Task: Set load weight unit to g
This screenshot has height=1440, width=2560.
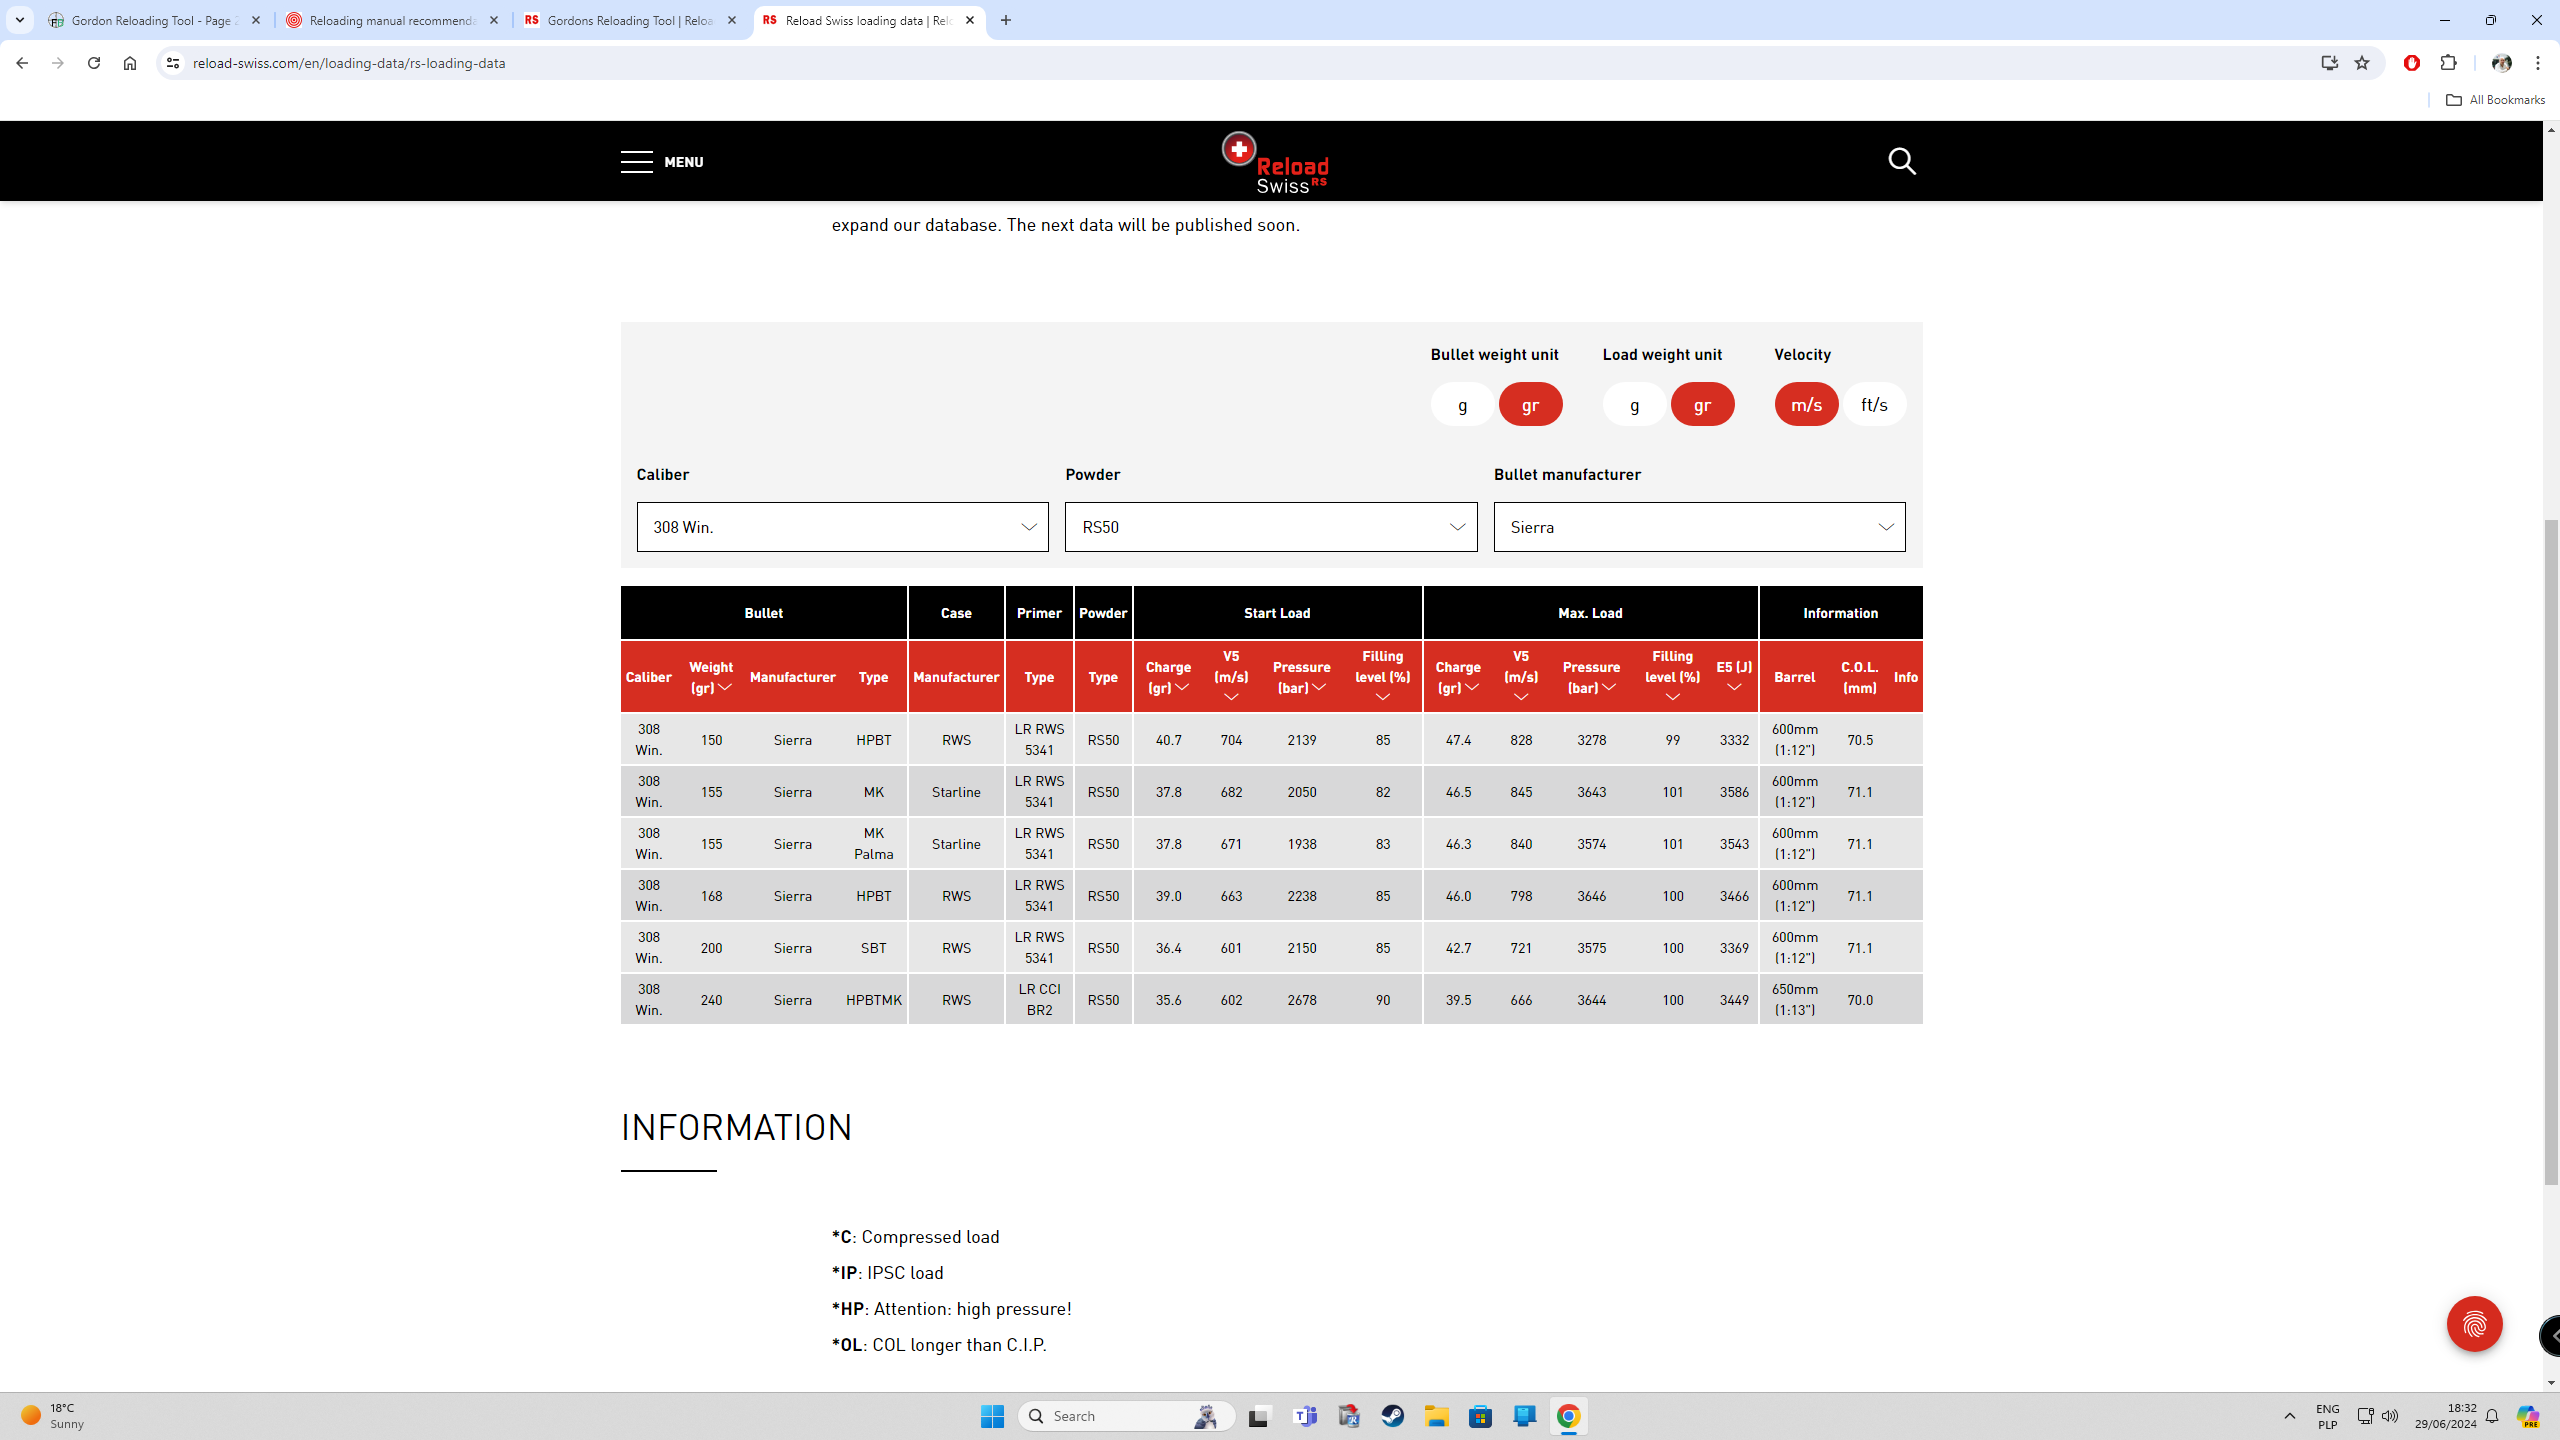Action: (1634, 404)
